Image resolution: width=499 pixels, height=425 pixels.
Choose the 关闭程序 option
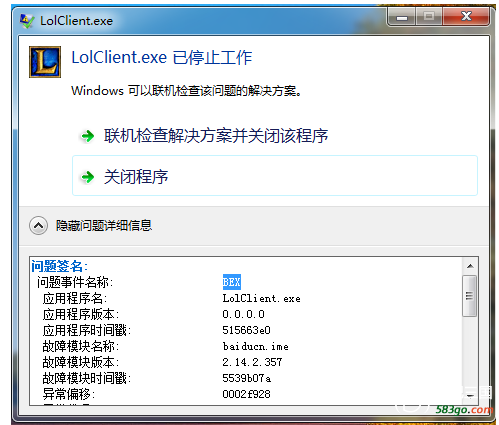click(275, 176)
